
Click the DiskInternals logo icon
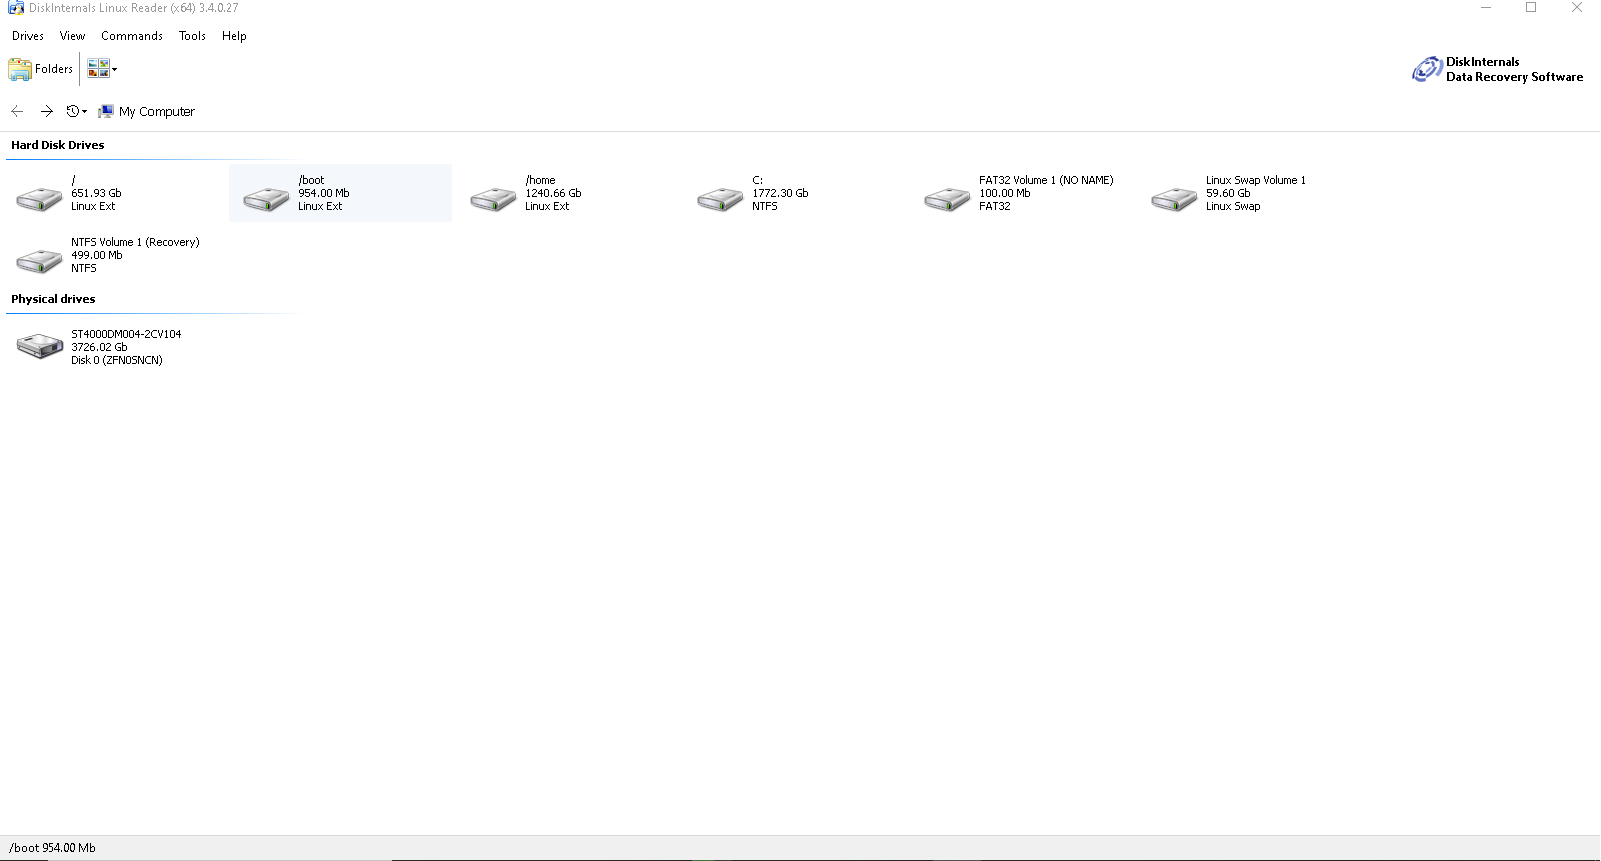click(1427, 69)
